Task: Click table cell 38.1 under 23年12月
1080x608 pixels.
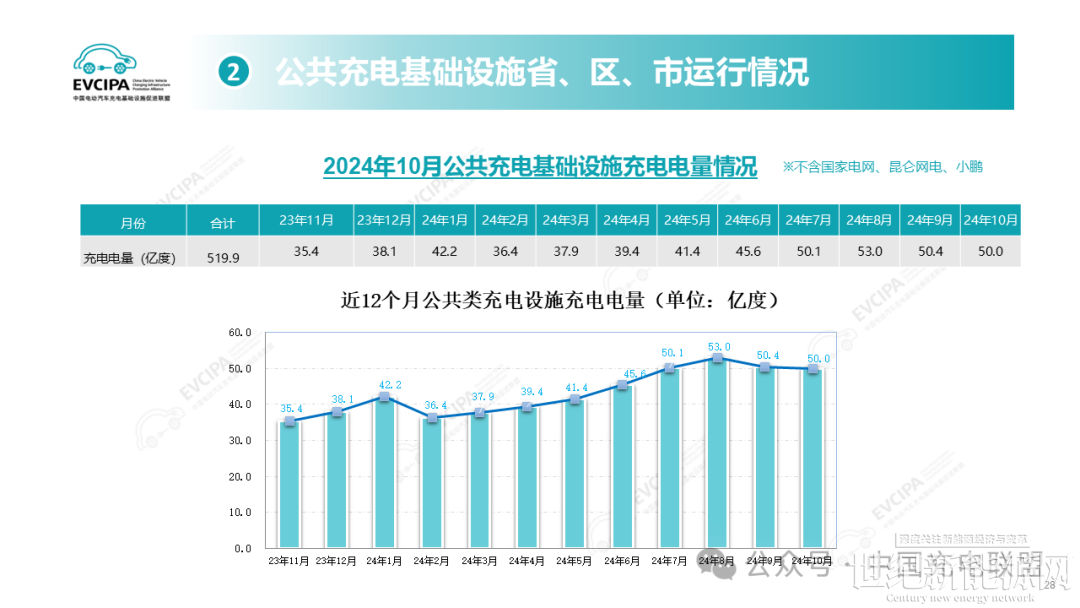Action: [x=384, y=252]
